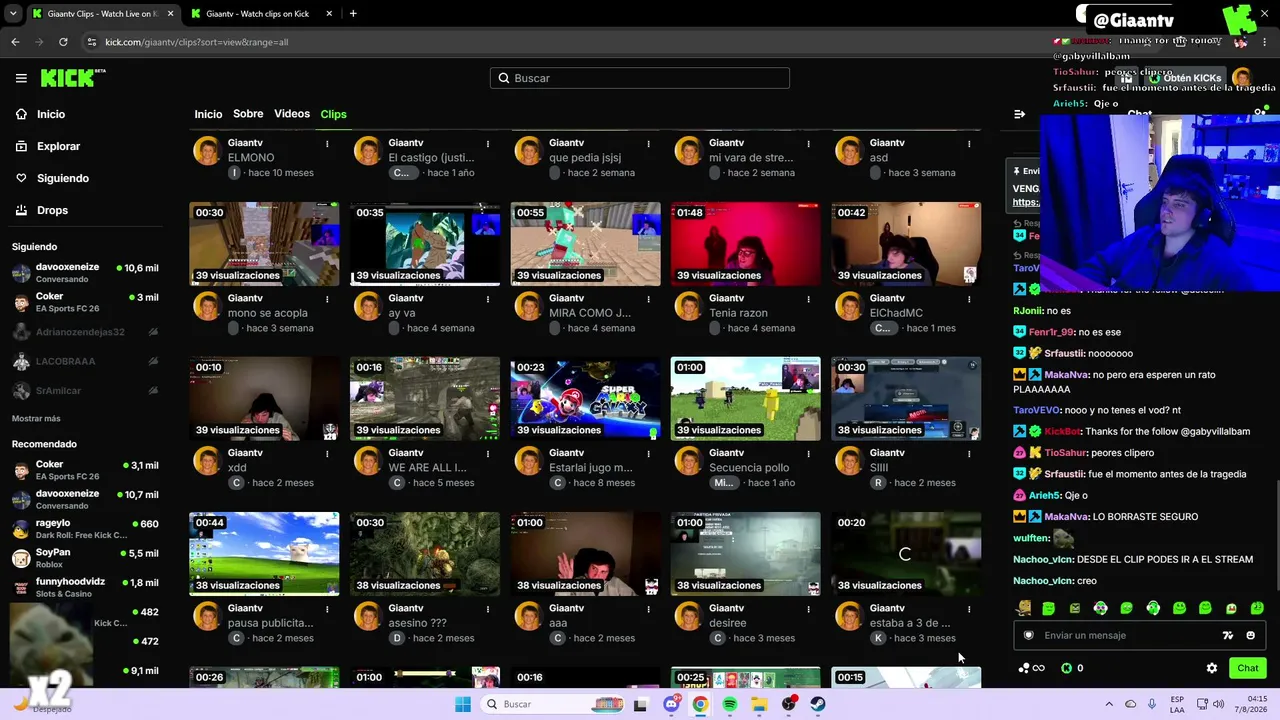Open SoyPan channel in Recomendado list
Viewport: 1280px width, 720px height.
click(x=85, y=558)
